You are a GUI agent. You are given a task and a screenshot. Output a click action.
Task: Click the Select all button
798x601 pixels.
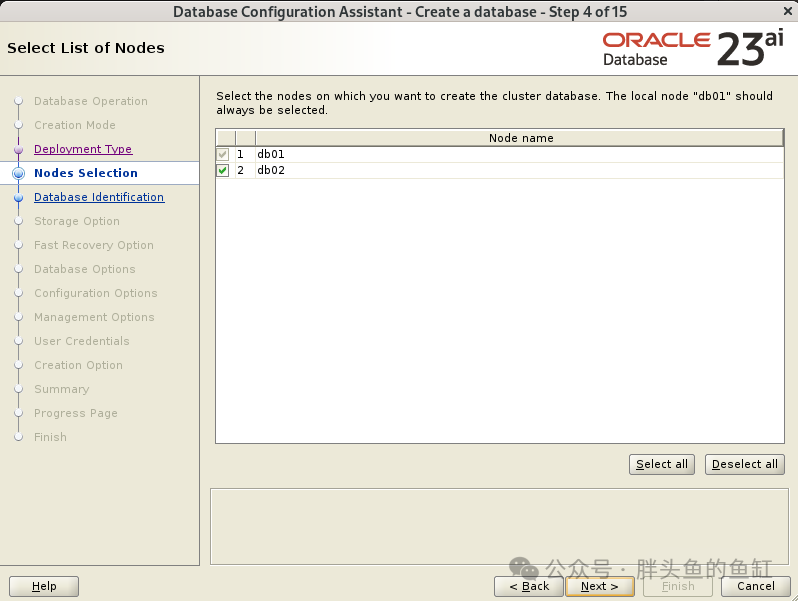[662, 464]
